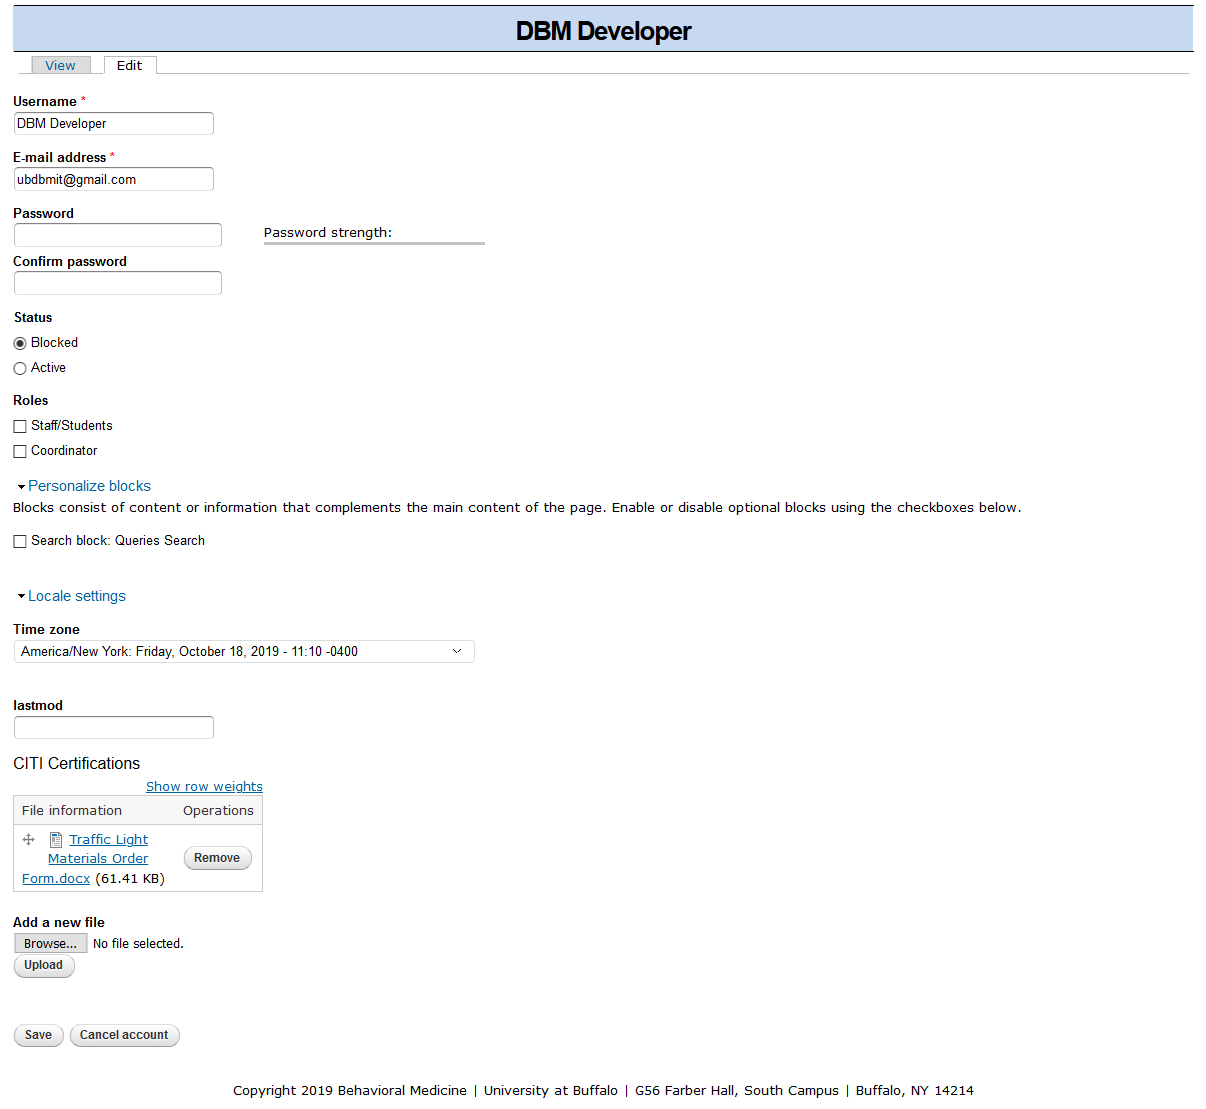Click the drag handle for the file row

pos(29,840)
